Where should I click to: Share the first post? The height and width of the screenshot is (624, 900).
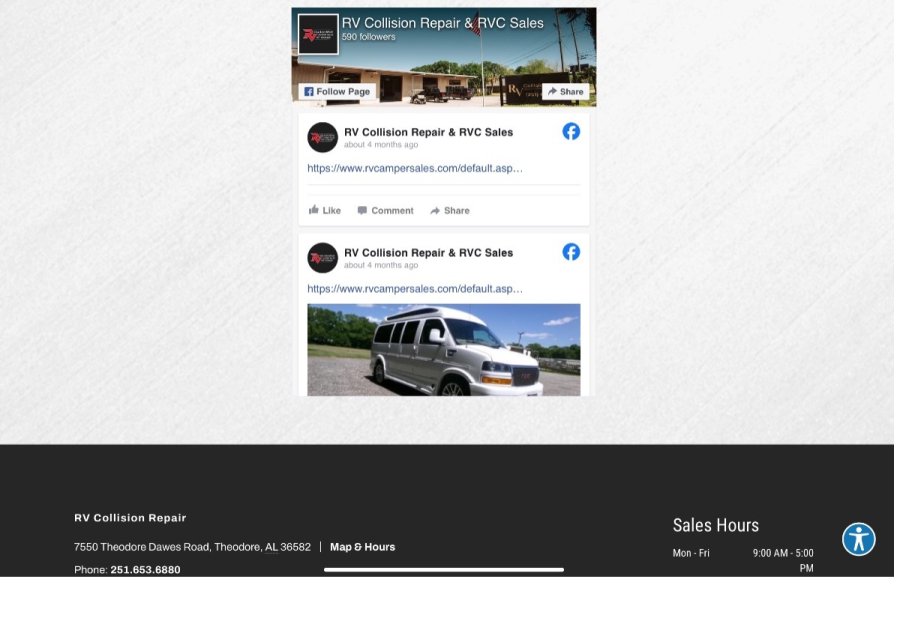(450, 210)
